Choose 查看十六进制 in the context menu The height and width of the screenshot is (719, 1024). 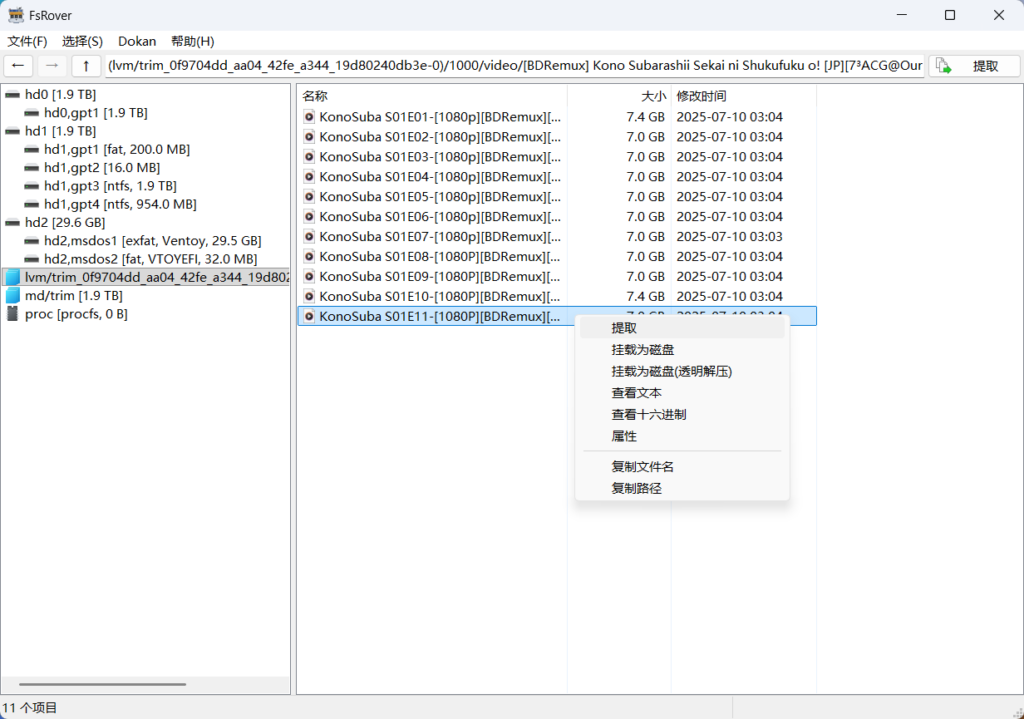682,414
